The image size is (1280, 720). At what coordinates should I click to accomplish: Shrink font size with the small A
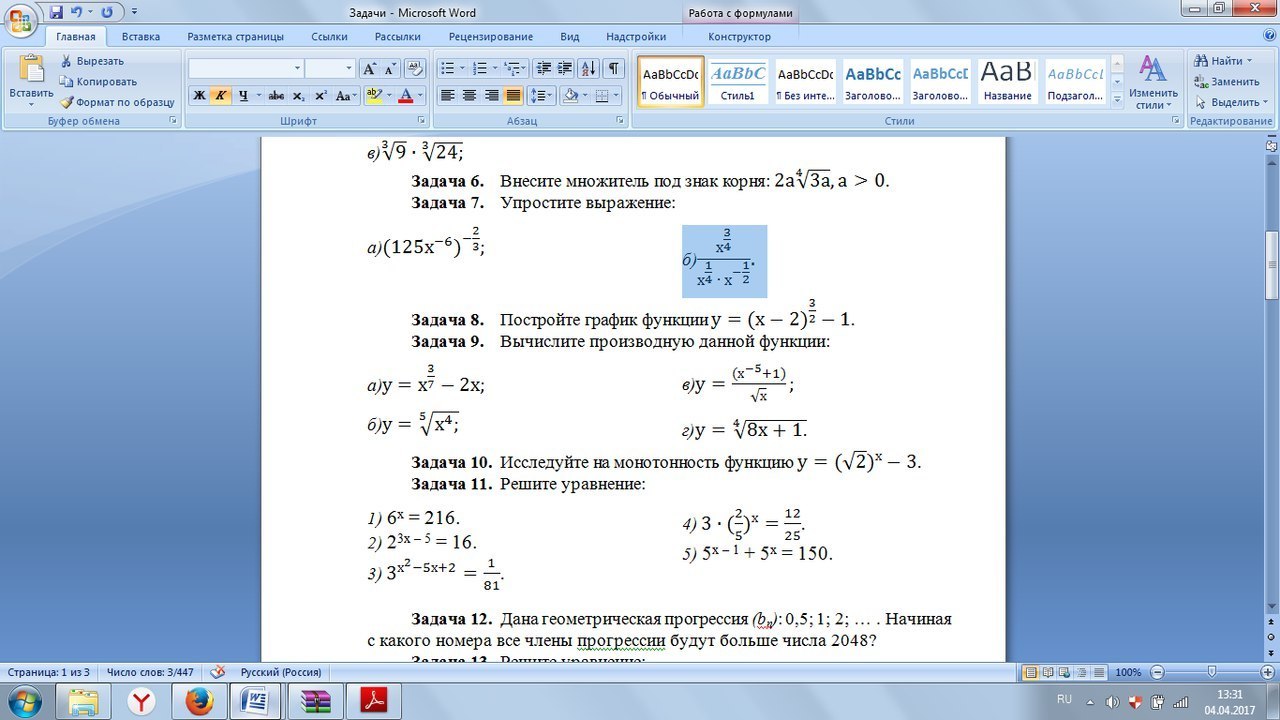tap(390, 68)
